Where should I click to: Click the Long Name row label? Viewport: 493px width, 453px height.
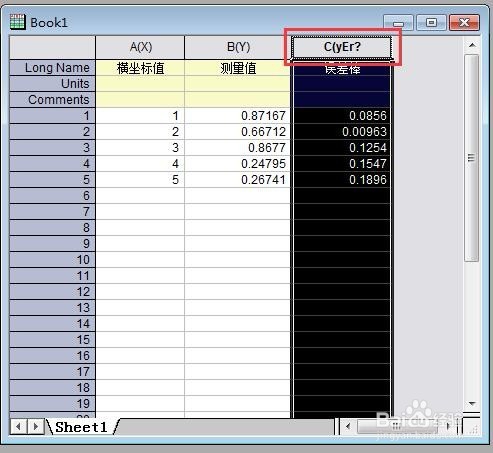click(53, 68)
